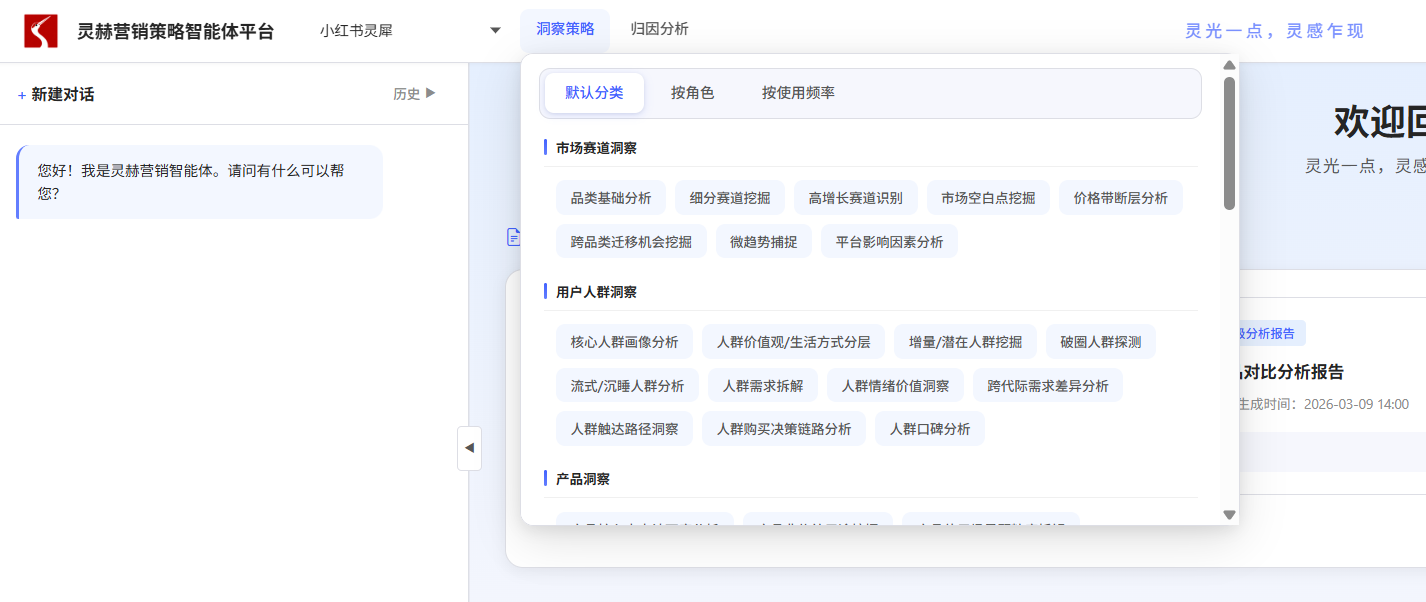Select 微趋势捕捉 insight option
This screenshot has height=602, width=1426.
[x=763, y=241]
